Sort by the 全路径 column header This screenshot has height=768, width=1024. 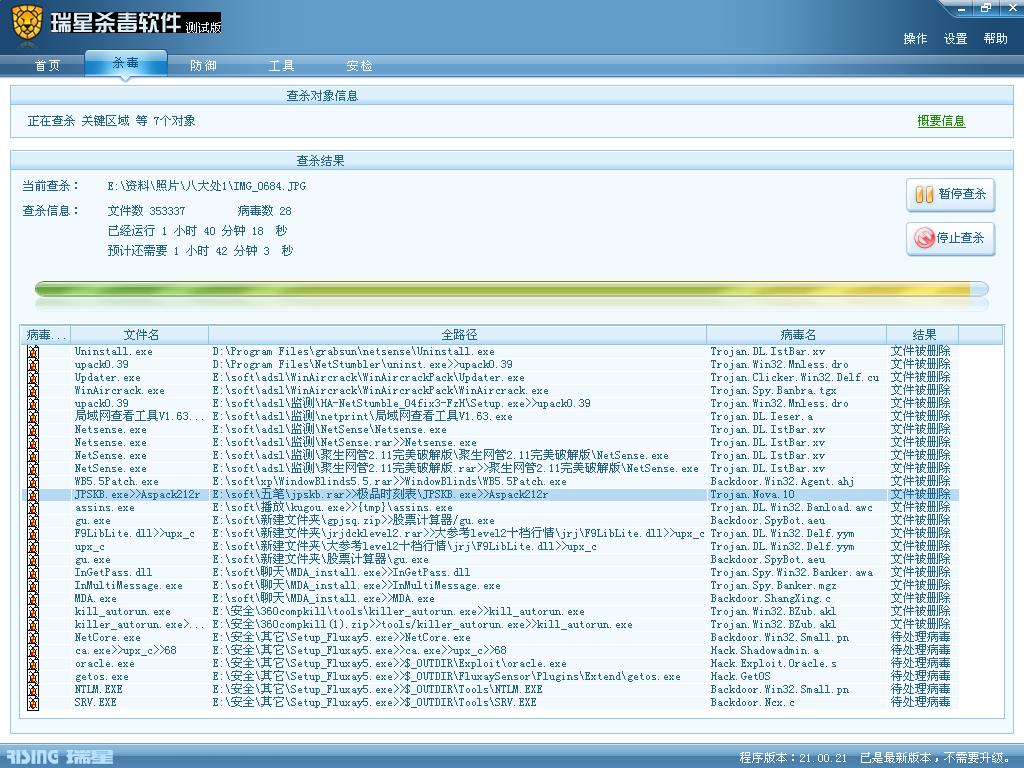[458, 334]
